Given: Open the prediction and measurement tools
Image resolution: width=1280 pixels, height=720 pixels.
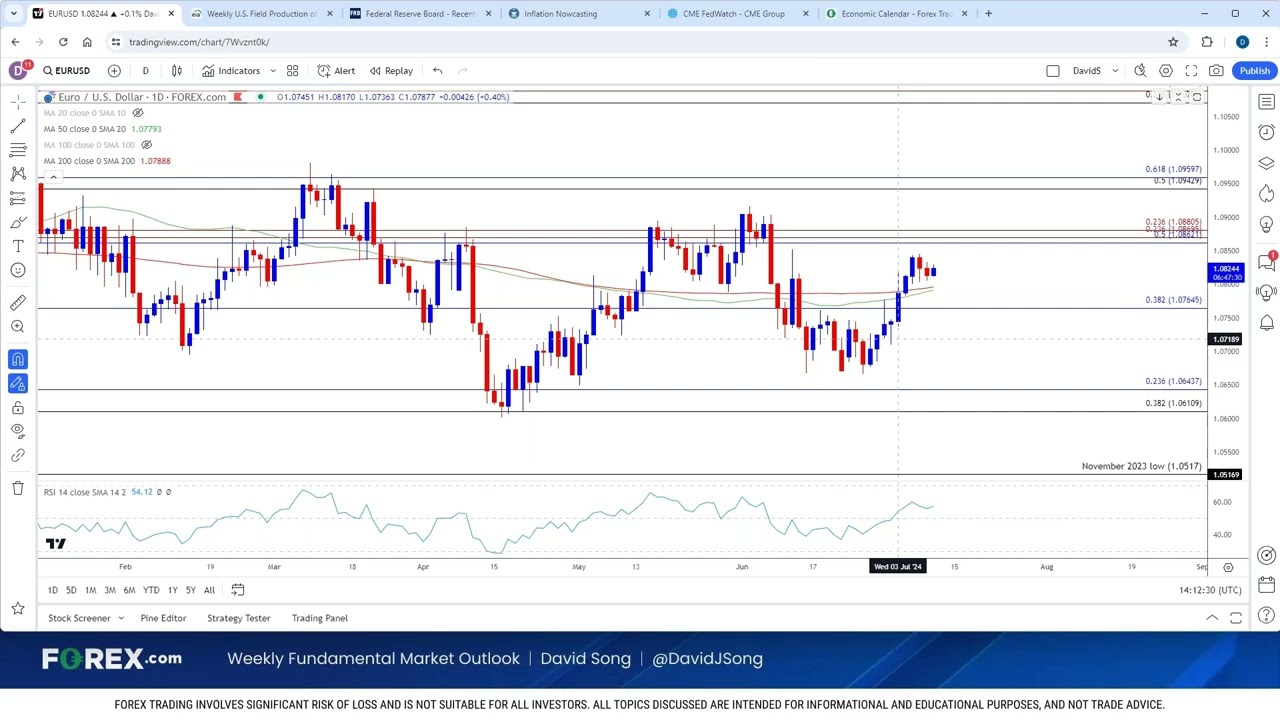Looking at the screenshot, I should point(18,198).
